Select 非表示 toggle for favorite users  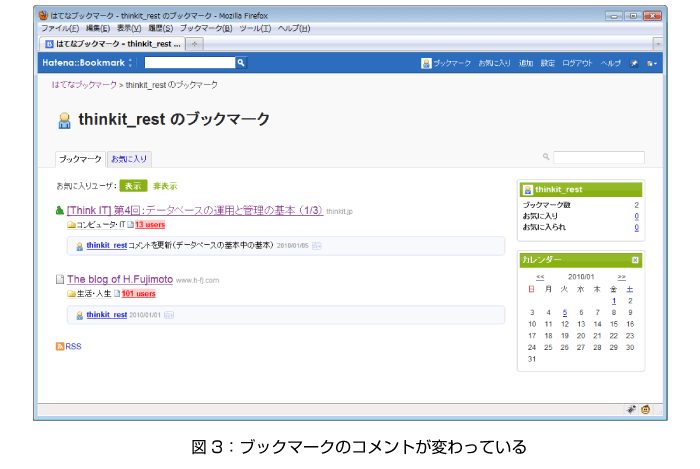tap(165, 186)
